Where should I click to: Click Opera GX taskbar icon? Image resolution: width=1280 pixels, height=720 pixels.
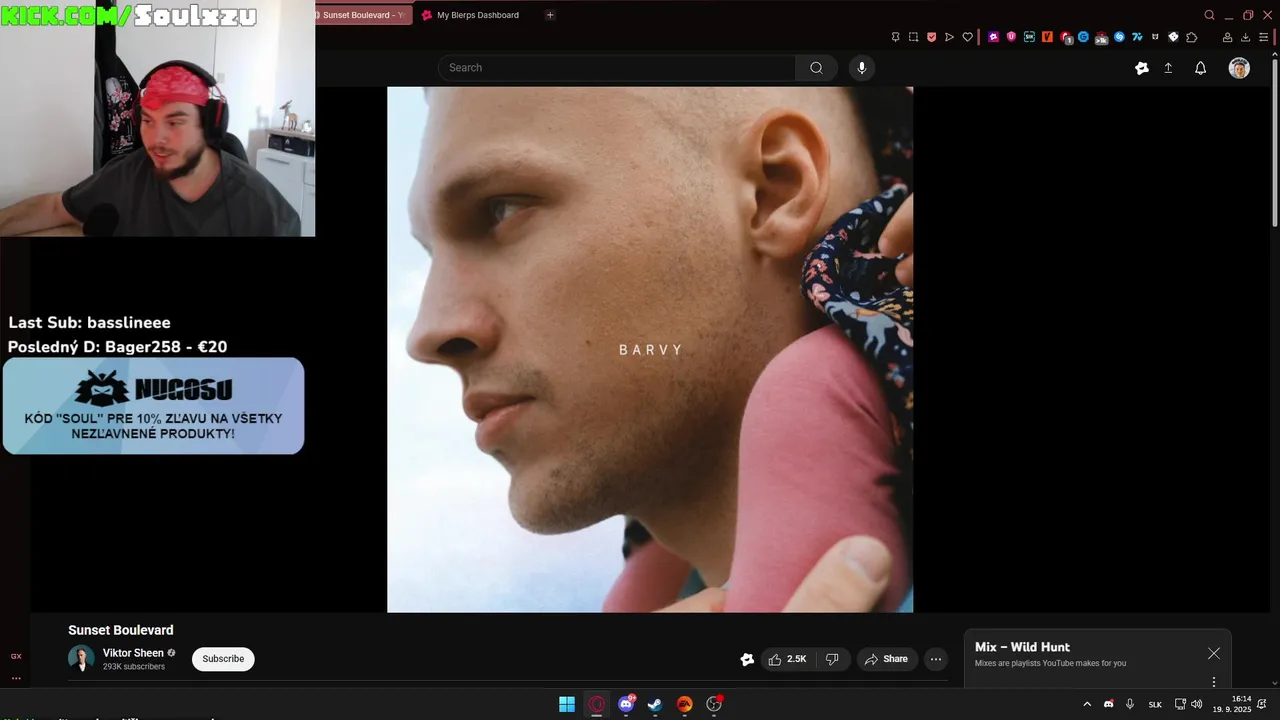[597, 704]
